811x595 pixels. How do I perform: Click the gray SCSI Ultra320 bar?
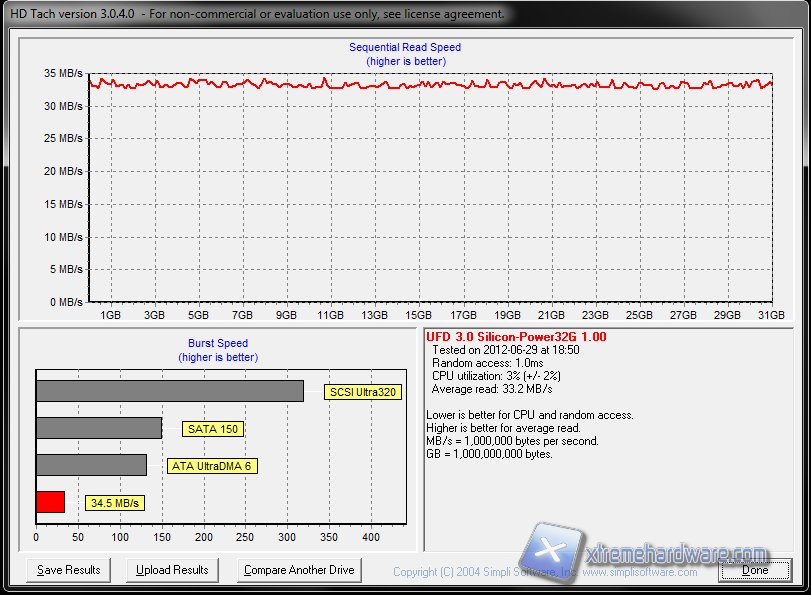(169, 391)
